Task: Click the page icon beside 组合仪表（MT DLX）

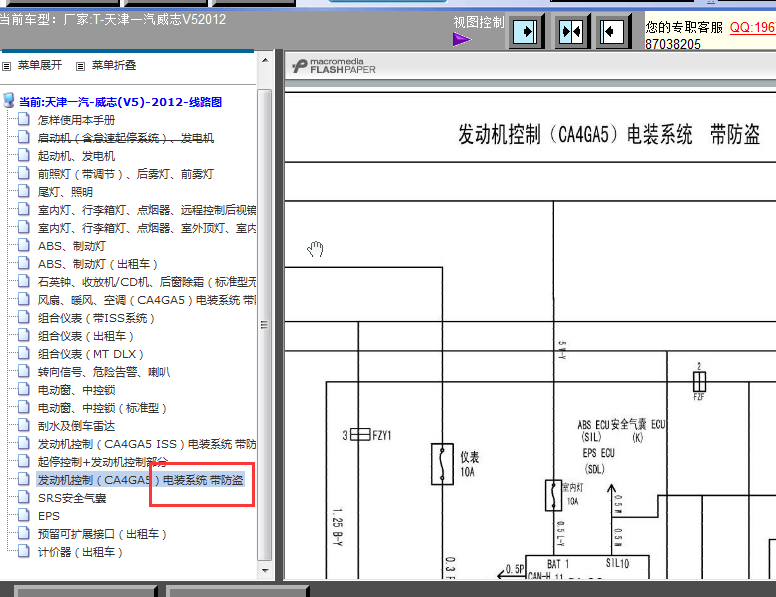Action: pyautogui.click(x=24, y=353)
